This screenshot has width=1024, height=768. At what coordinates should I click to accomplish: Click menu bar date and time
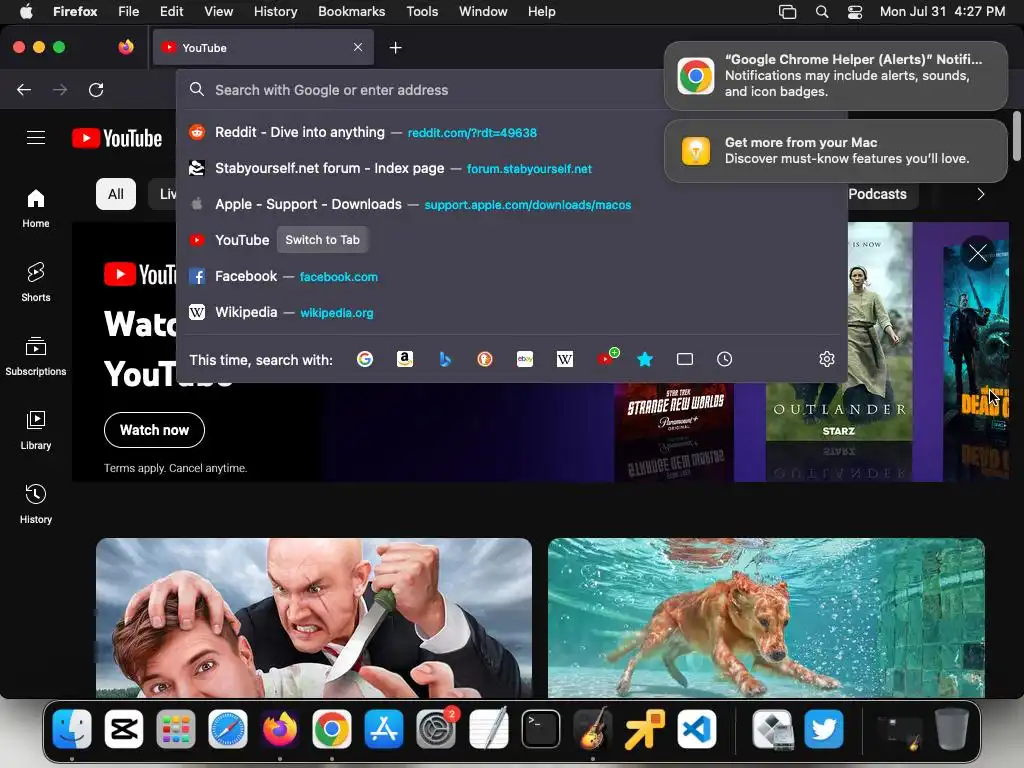(x=942, y=12)
